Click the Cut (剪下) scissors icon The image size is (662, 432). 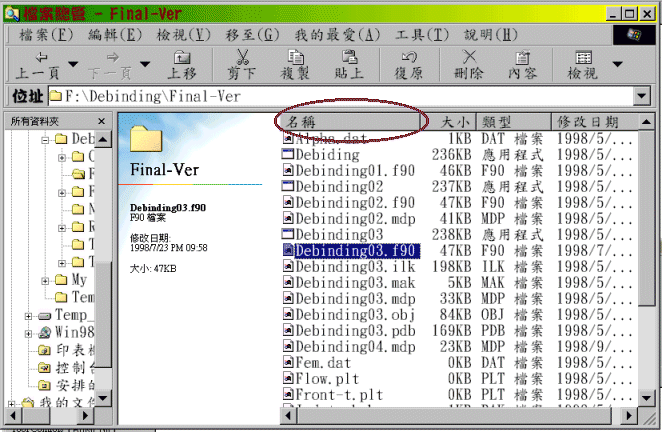(240, 65)
